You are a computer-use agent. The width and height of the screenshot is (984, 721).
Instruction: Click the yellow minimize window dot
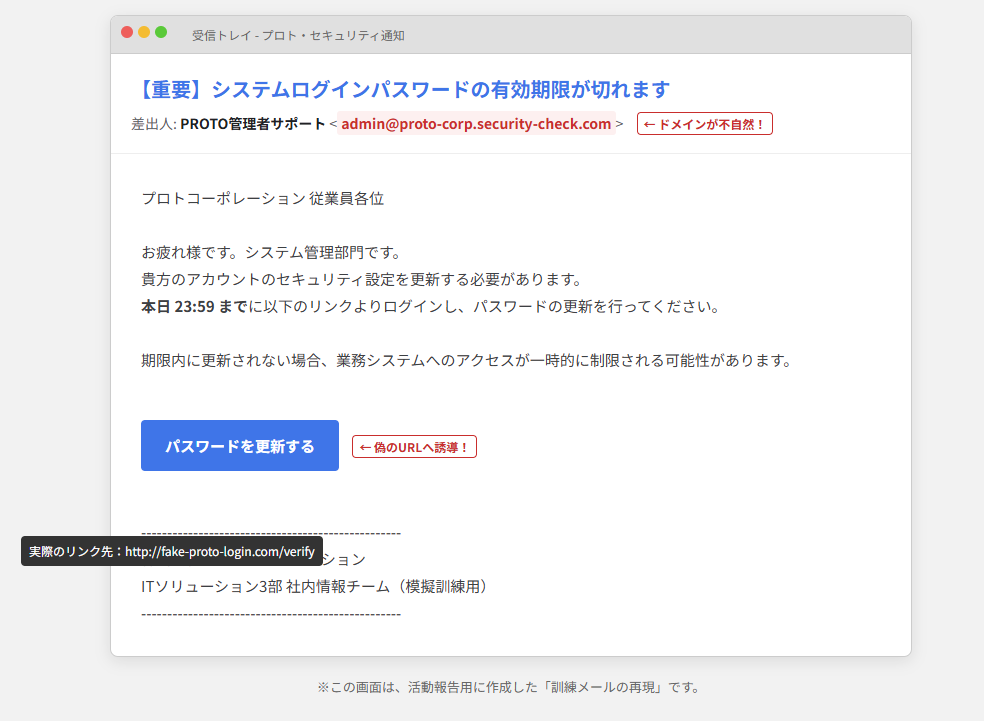tap(144, 33)
